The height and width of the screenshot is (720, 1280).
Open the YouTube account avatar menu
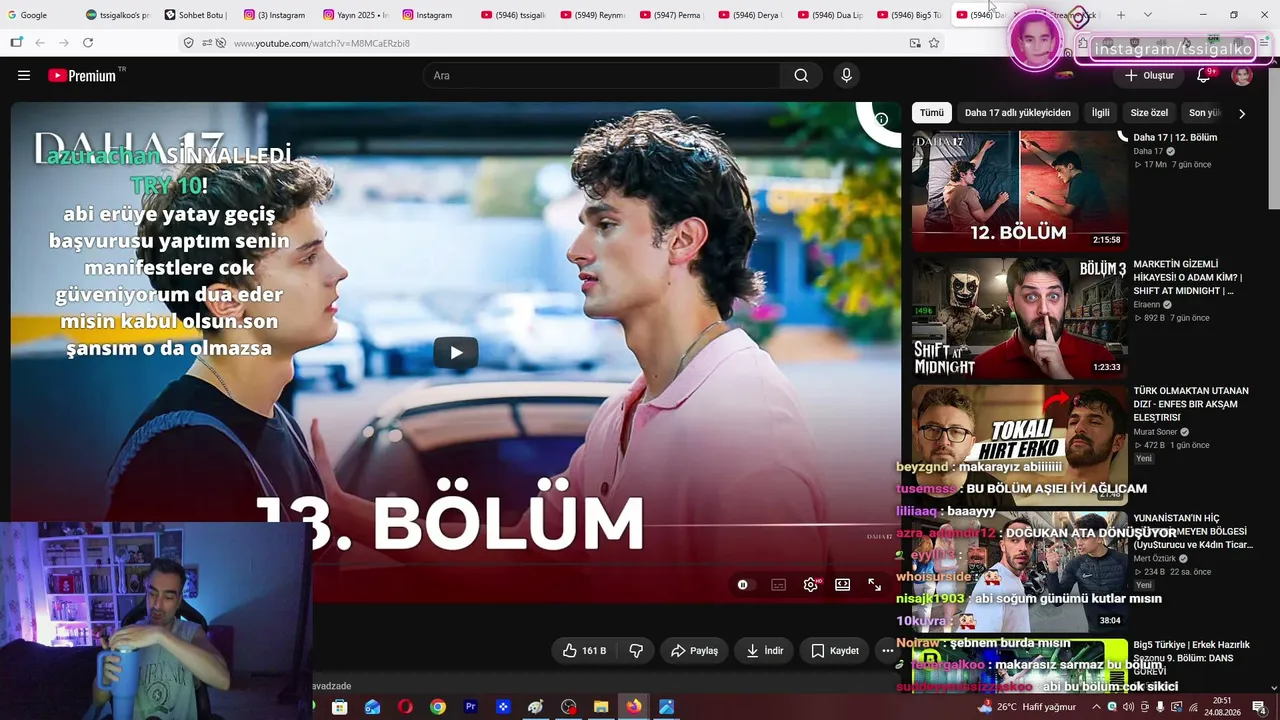pyautogui.click(x=1242, y=75)
